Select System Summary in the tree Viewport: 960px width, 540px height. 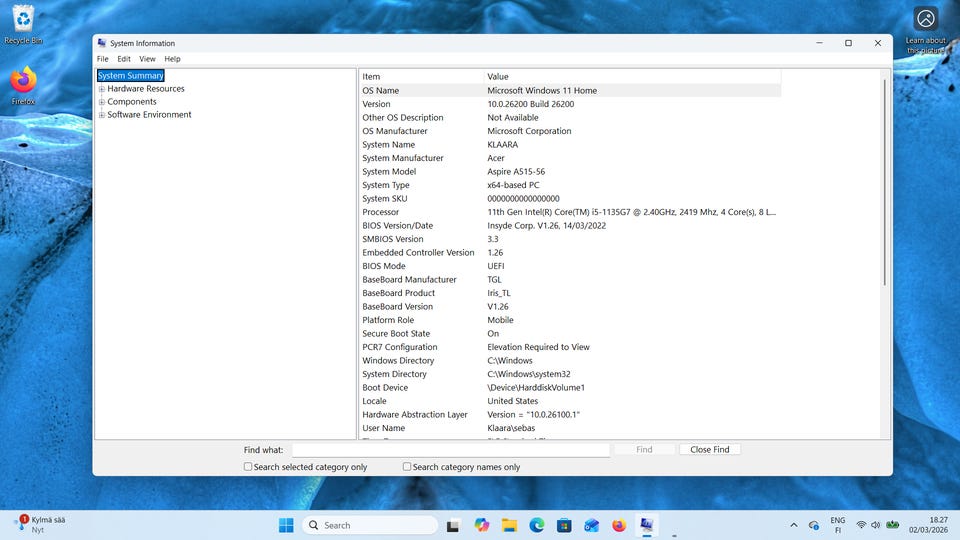130,75
